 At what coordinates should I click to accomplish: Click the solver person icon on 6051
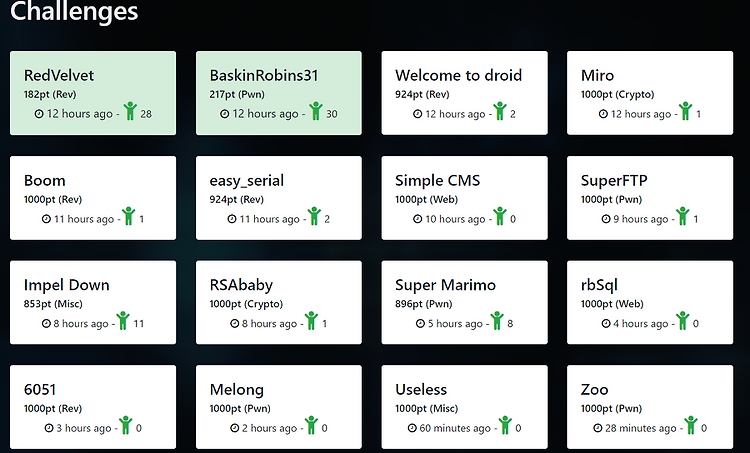pos(126,425)
